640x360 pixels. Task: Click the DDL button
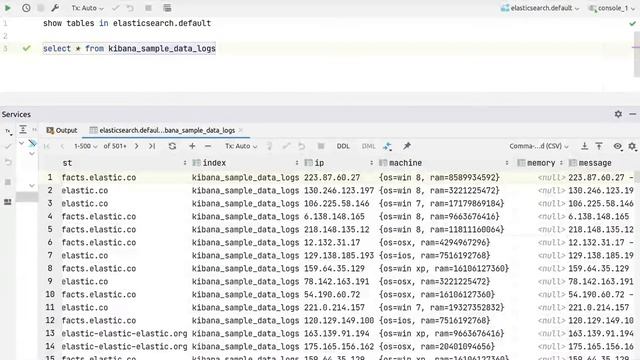coord(343,146)
